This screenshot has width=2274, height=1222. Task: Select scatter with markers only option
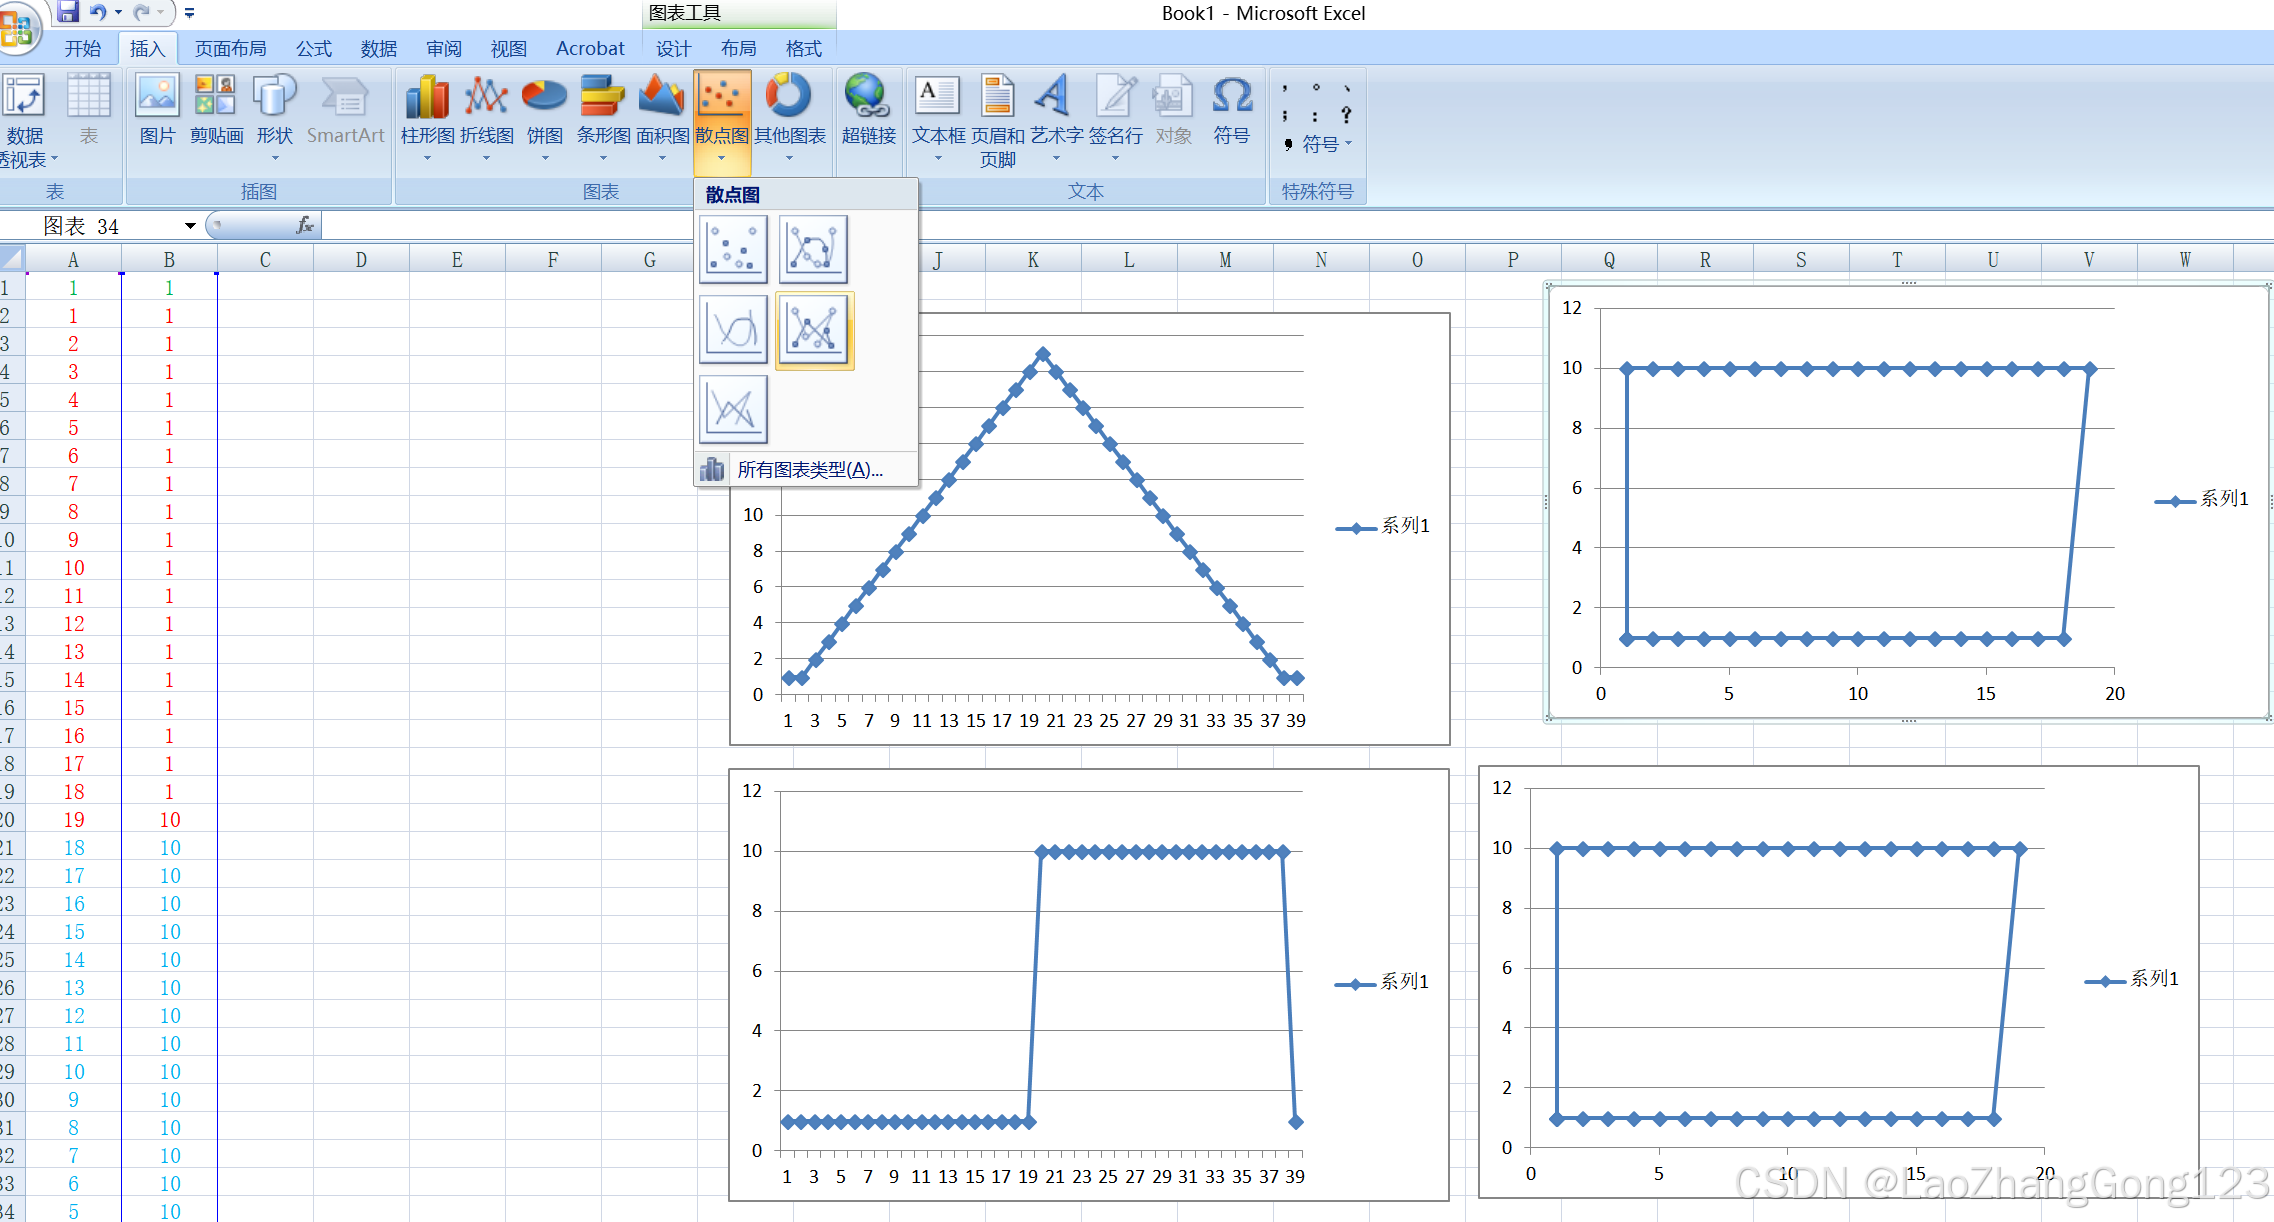735,249
